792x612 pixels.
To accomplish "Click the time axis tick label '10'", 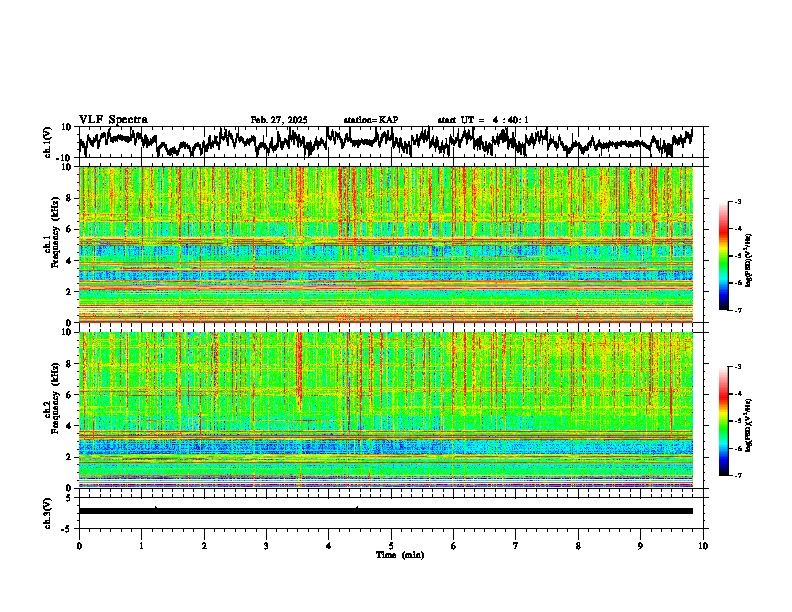I will click(x=703, y=546).
